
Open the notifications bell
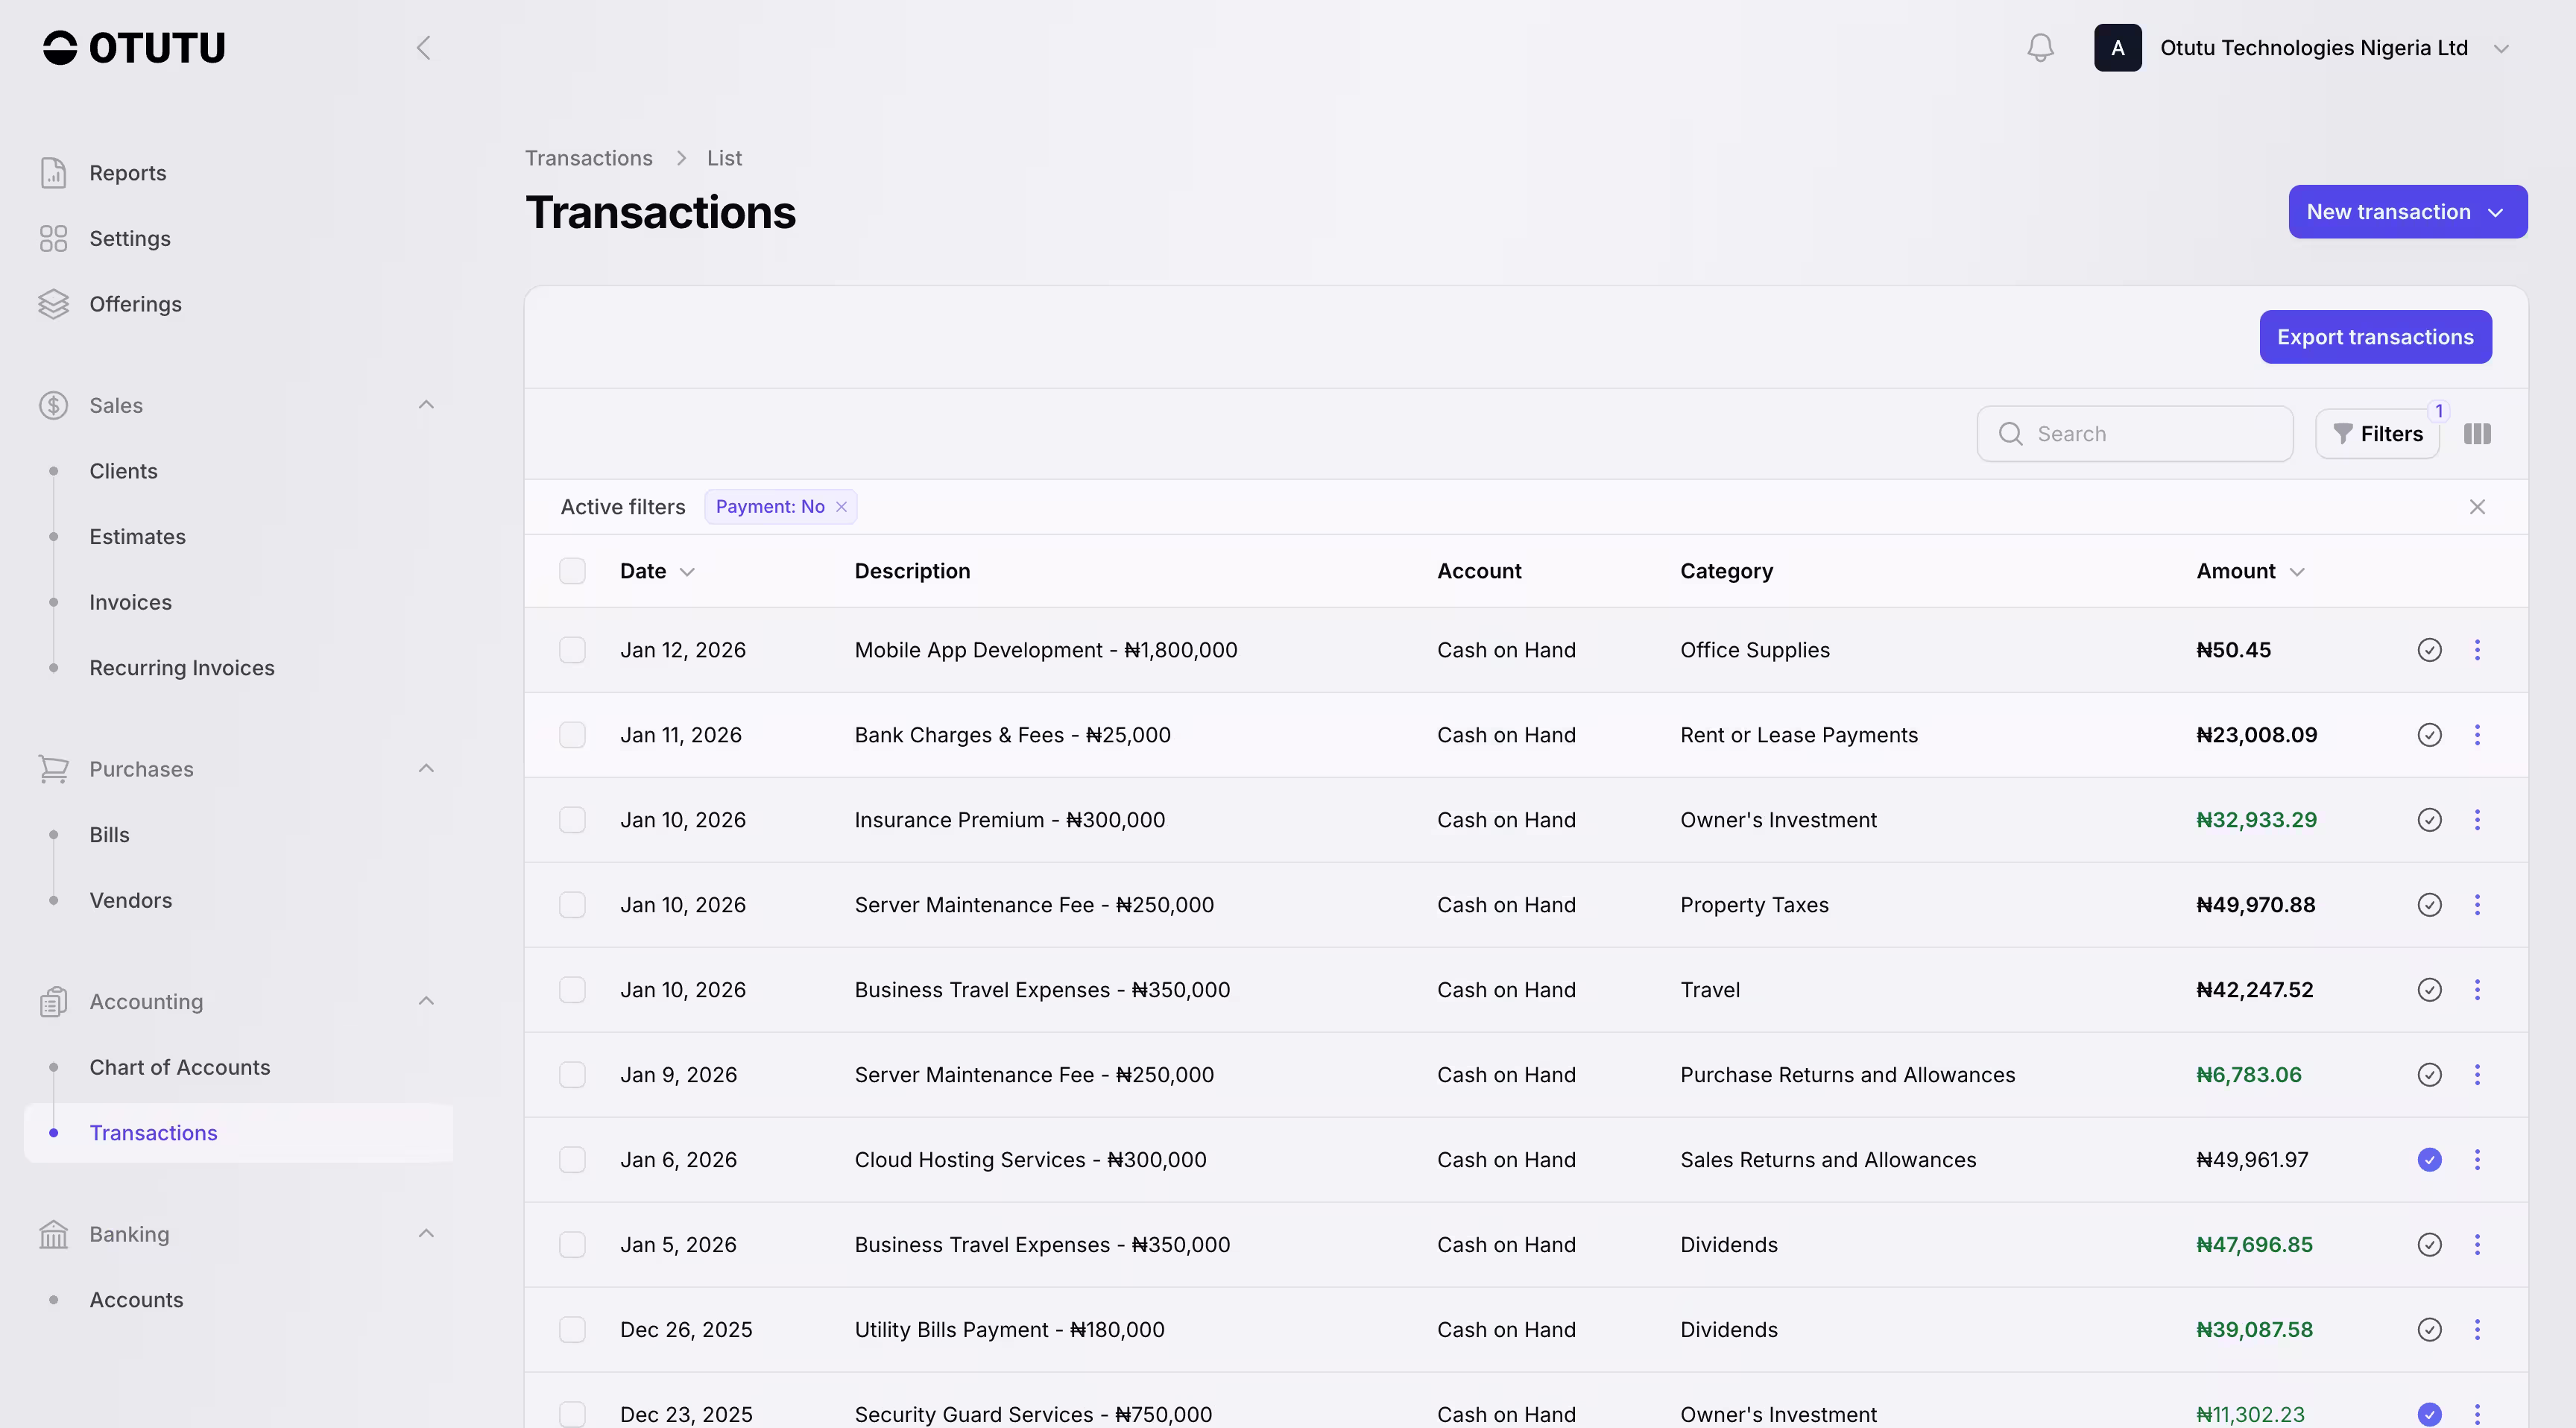(2040, 48)
